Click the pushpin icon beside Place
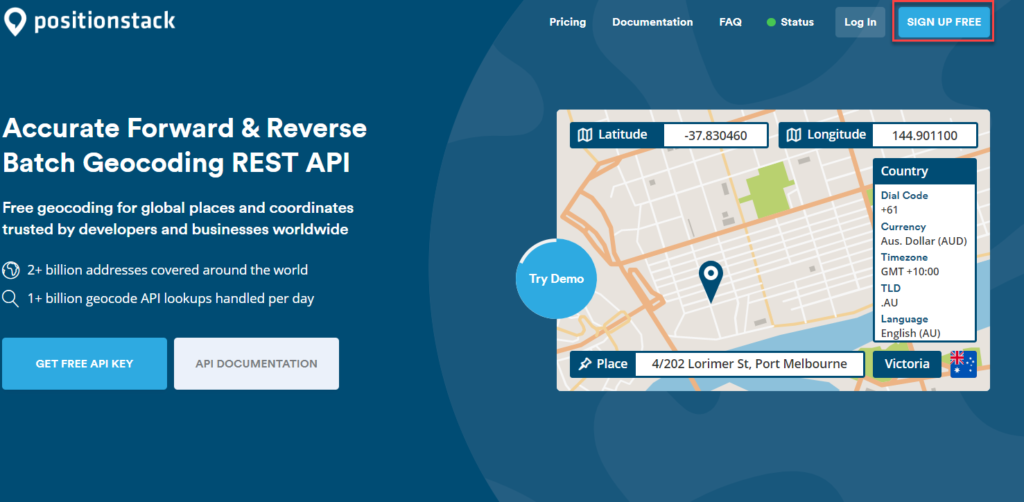 coord(586,364)
